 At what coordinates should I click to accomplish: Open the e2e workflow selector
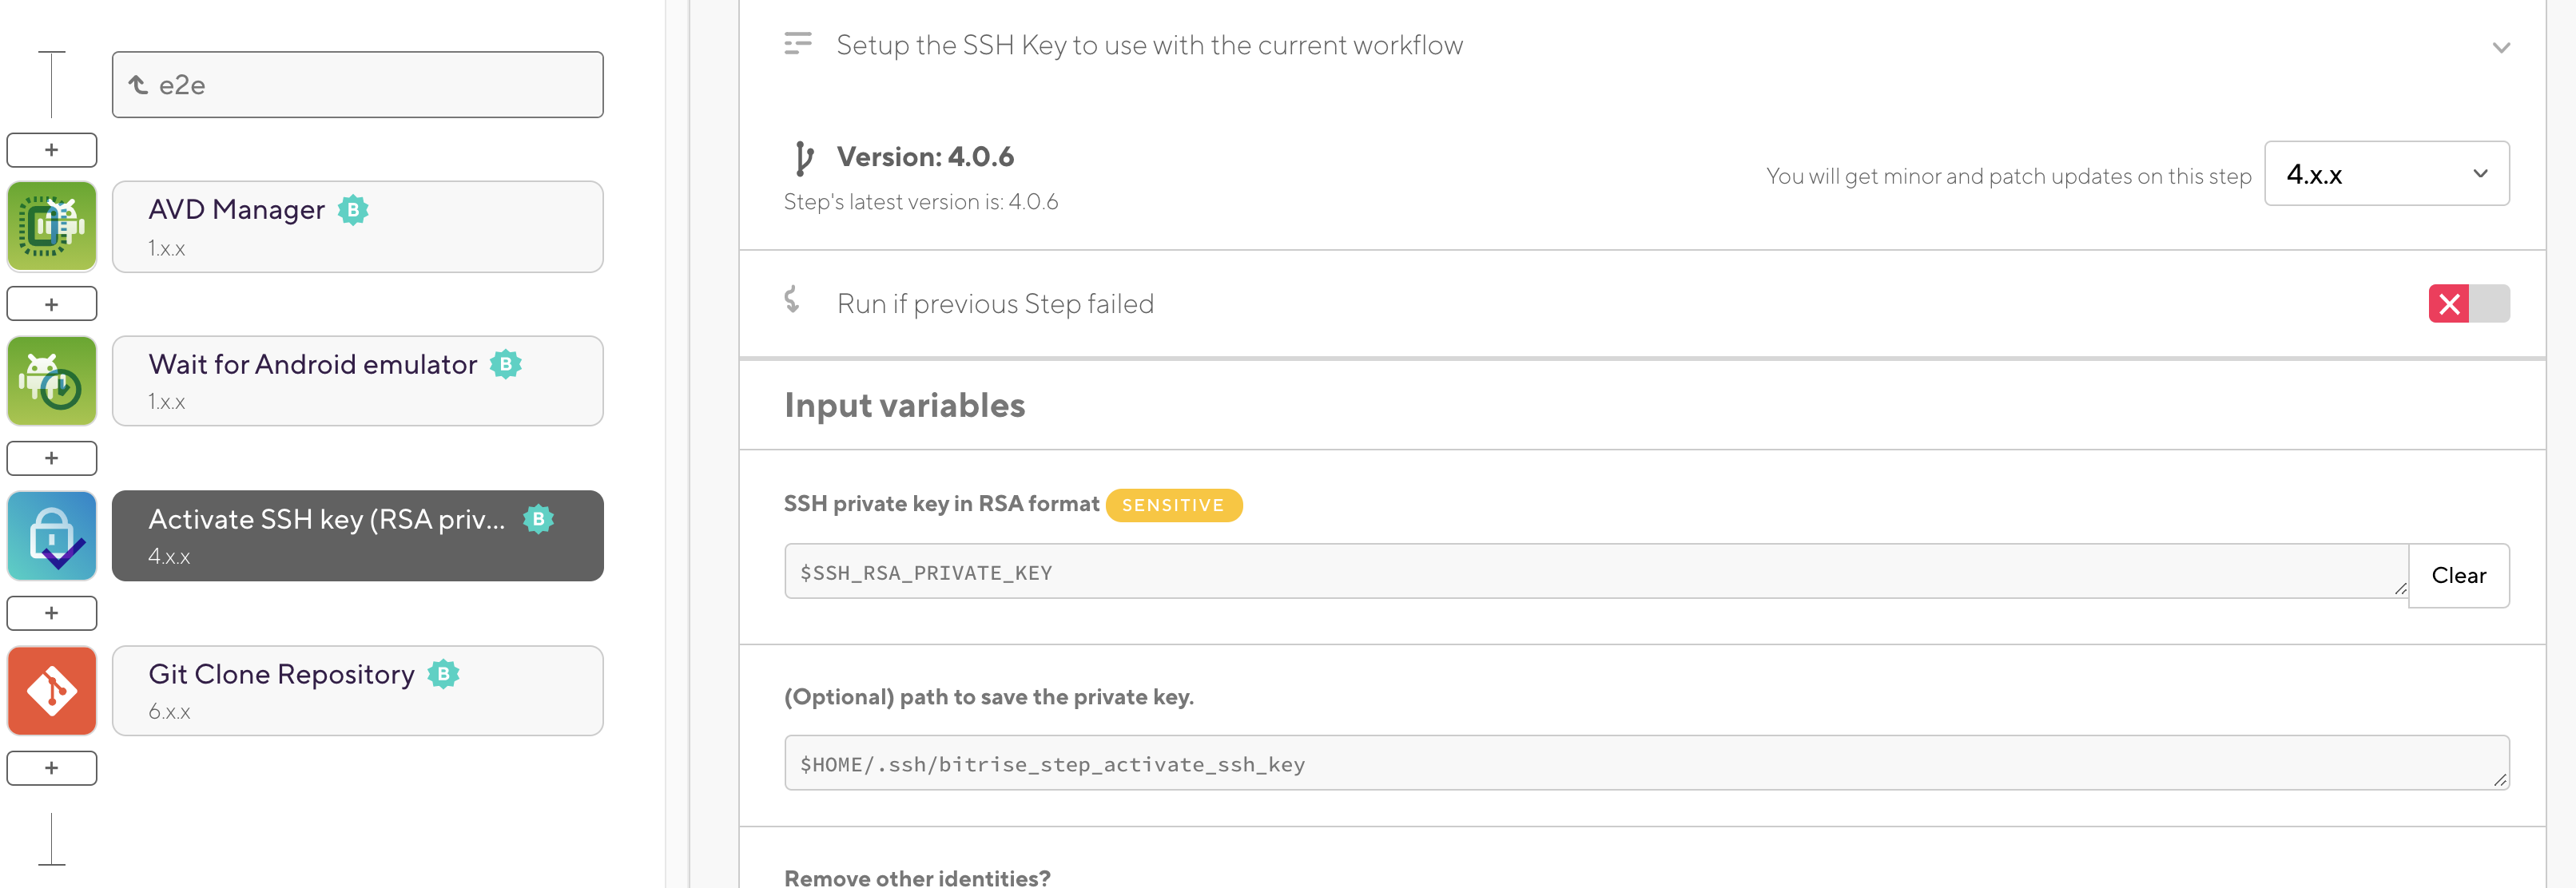pyautogui.click(x=357, y=85)
